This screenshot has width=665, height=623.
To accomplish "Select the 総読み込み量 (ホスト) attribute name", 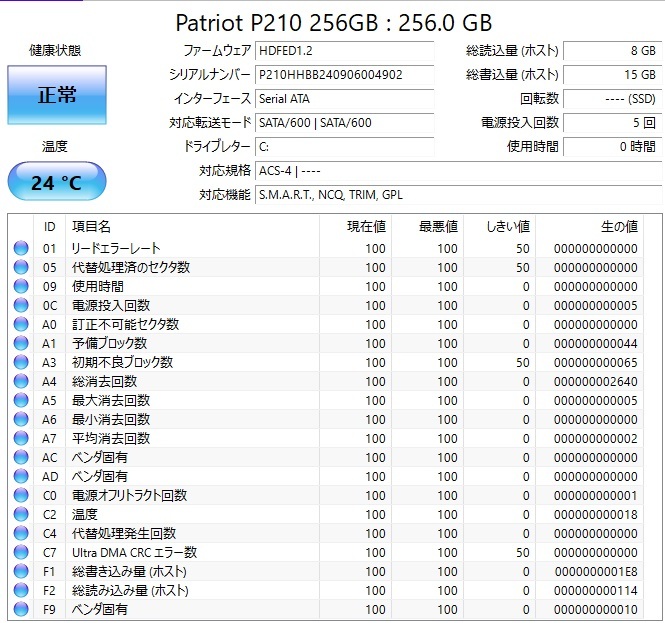I will click(130, 590).
